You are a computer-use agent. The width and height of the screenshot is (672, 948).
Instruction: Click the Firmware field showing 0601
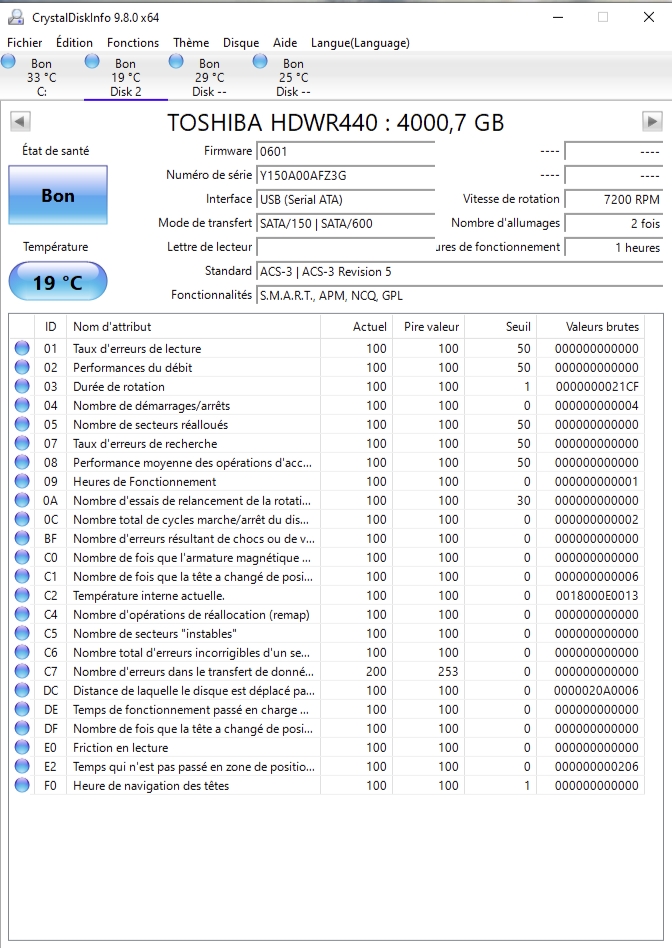[345, 151]
